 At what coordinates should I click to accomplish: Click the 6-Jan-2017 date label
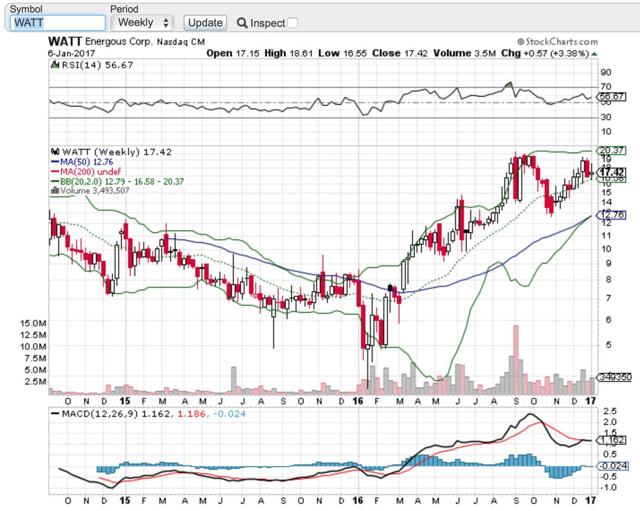71,53
